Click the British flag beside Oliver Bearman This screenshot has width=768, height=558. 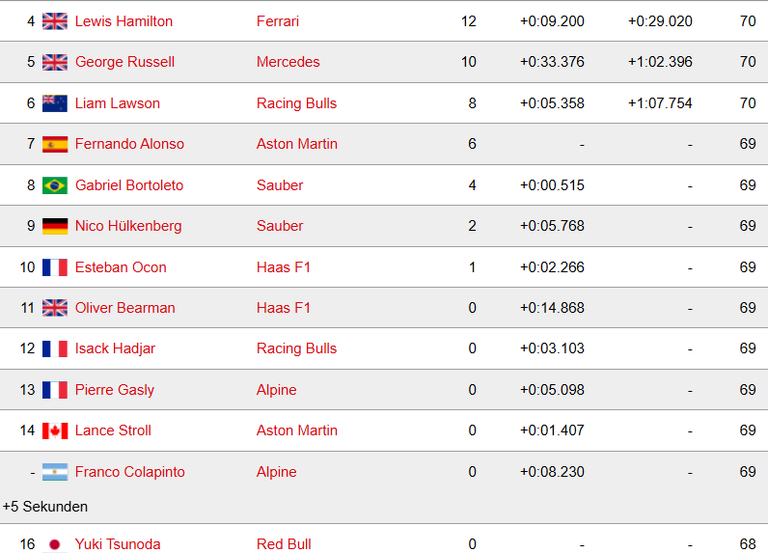click(x=55, y=308)
